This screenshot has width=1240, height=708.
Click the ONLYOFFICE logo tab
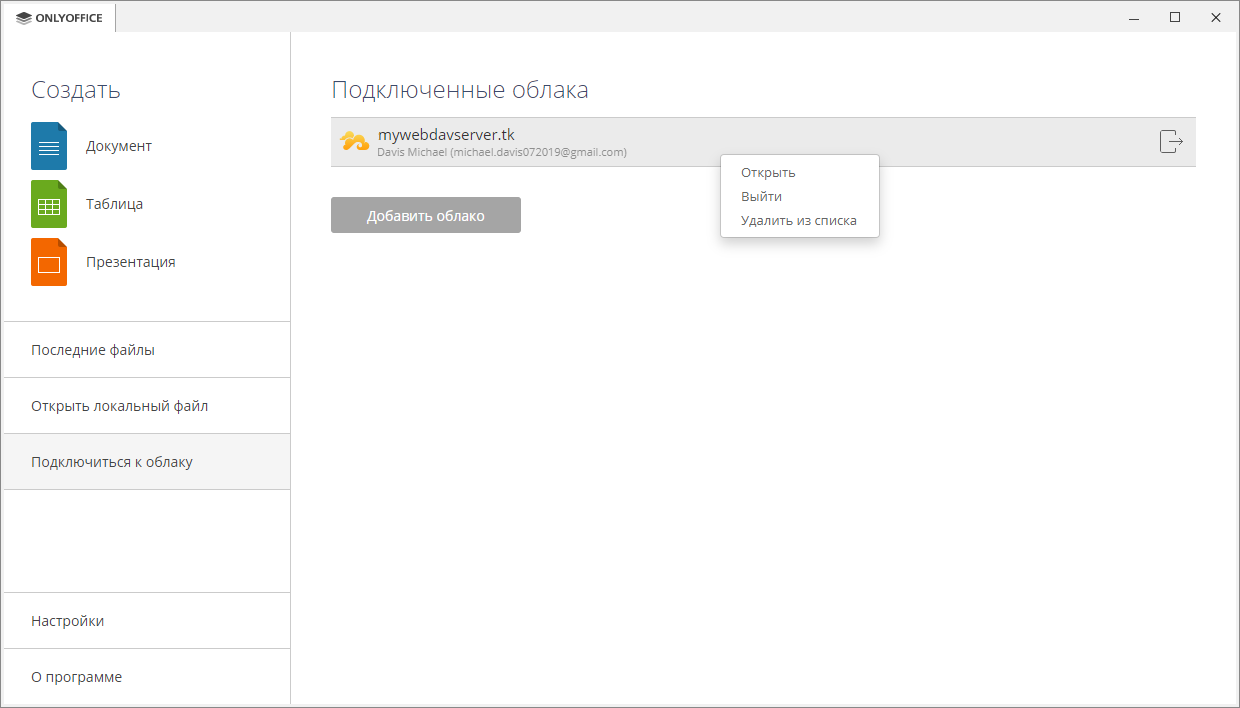[60, 18]
